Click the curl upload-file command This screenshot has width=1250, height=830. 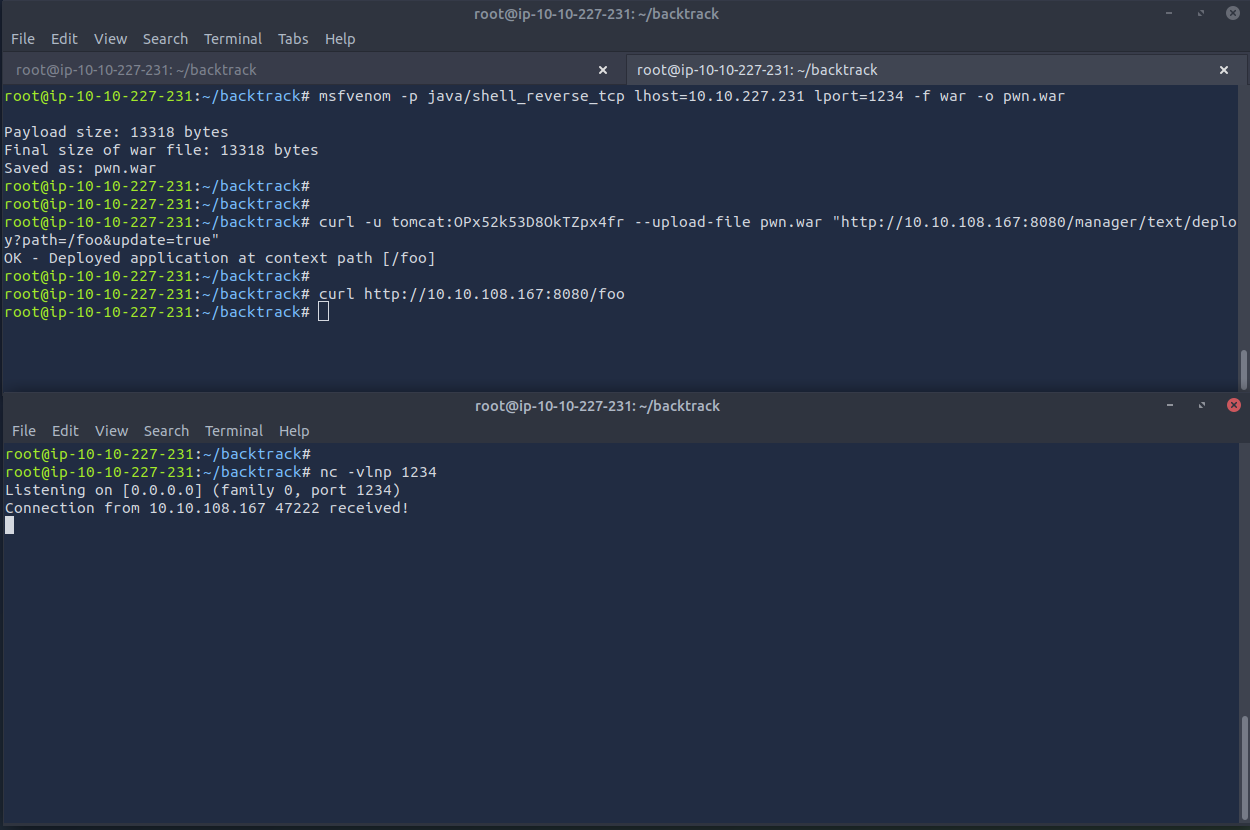[621, 231]
